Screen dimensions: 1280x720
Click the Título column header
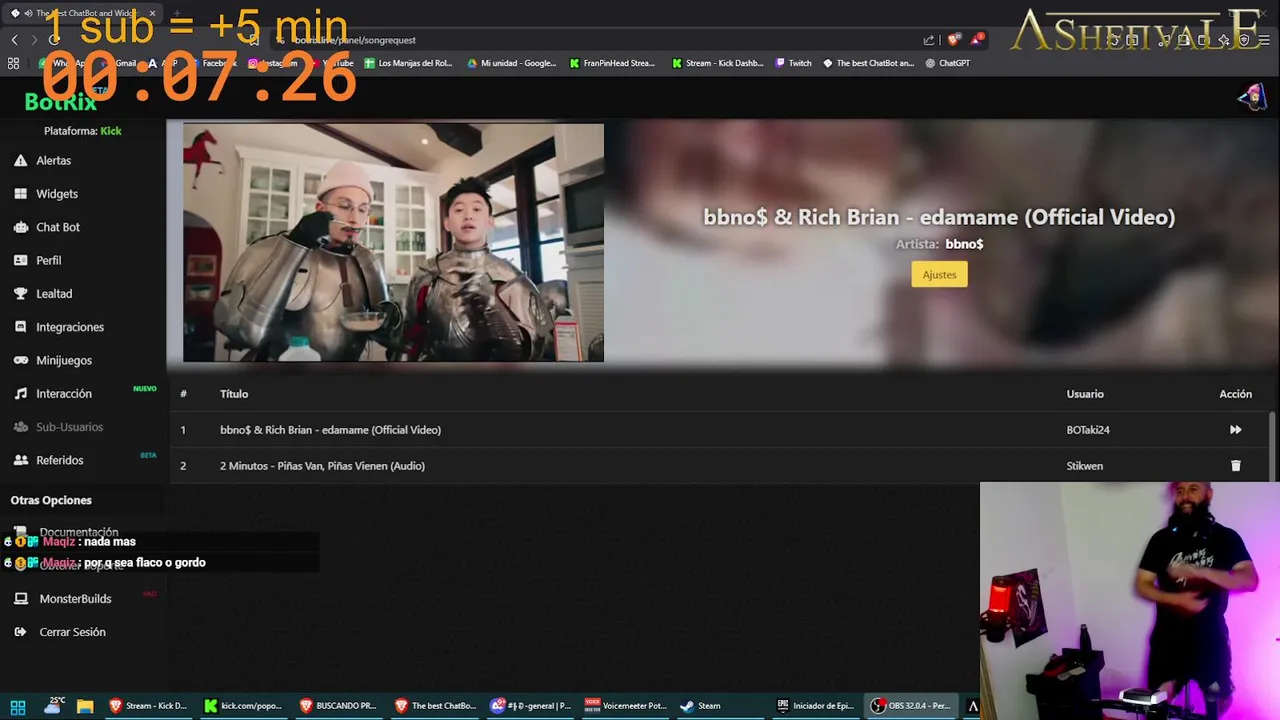point(234,394)
